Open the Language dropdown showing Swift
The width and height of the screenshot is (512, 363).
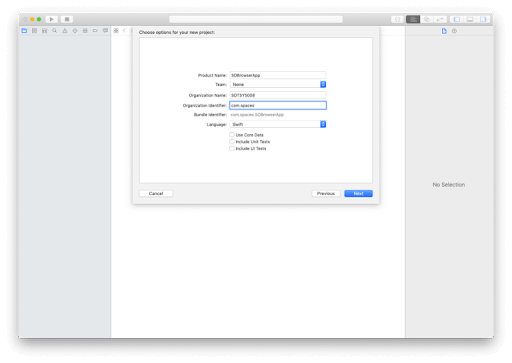coord(278,124)
